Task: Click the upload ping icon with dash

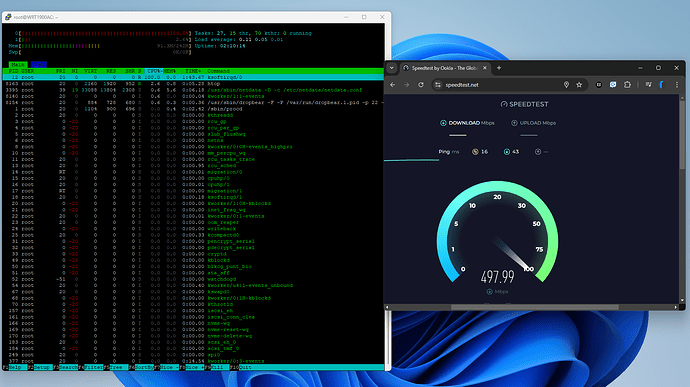Action: click(538, 151)
